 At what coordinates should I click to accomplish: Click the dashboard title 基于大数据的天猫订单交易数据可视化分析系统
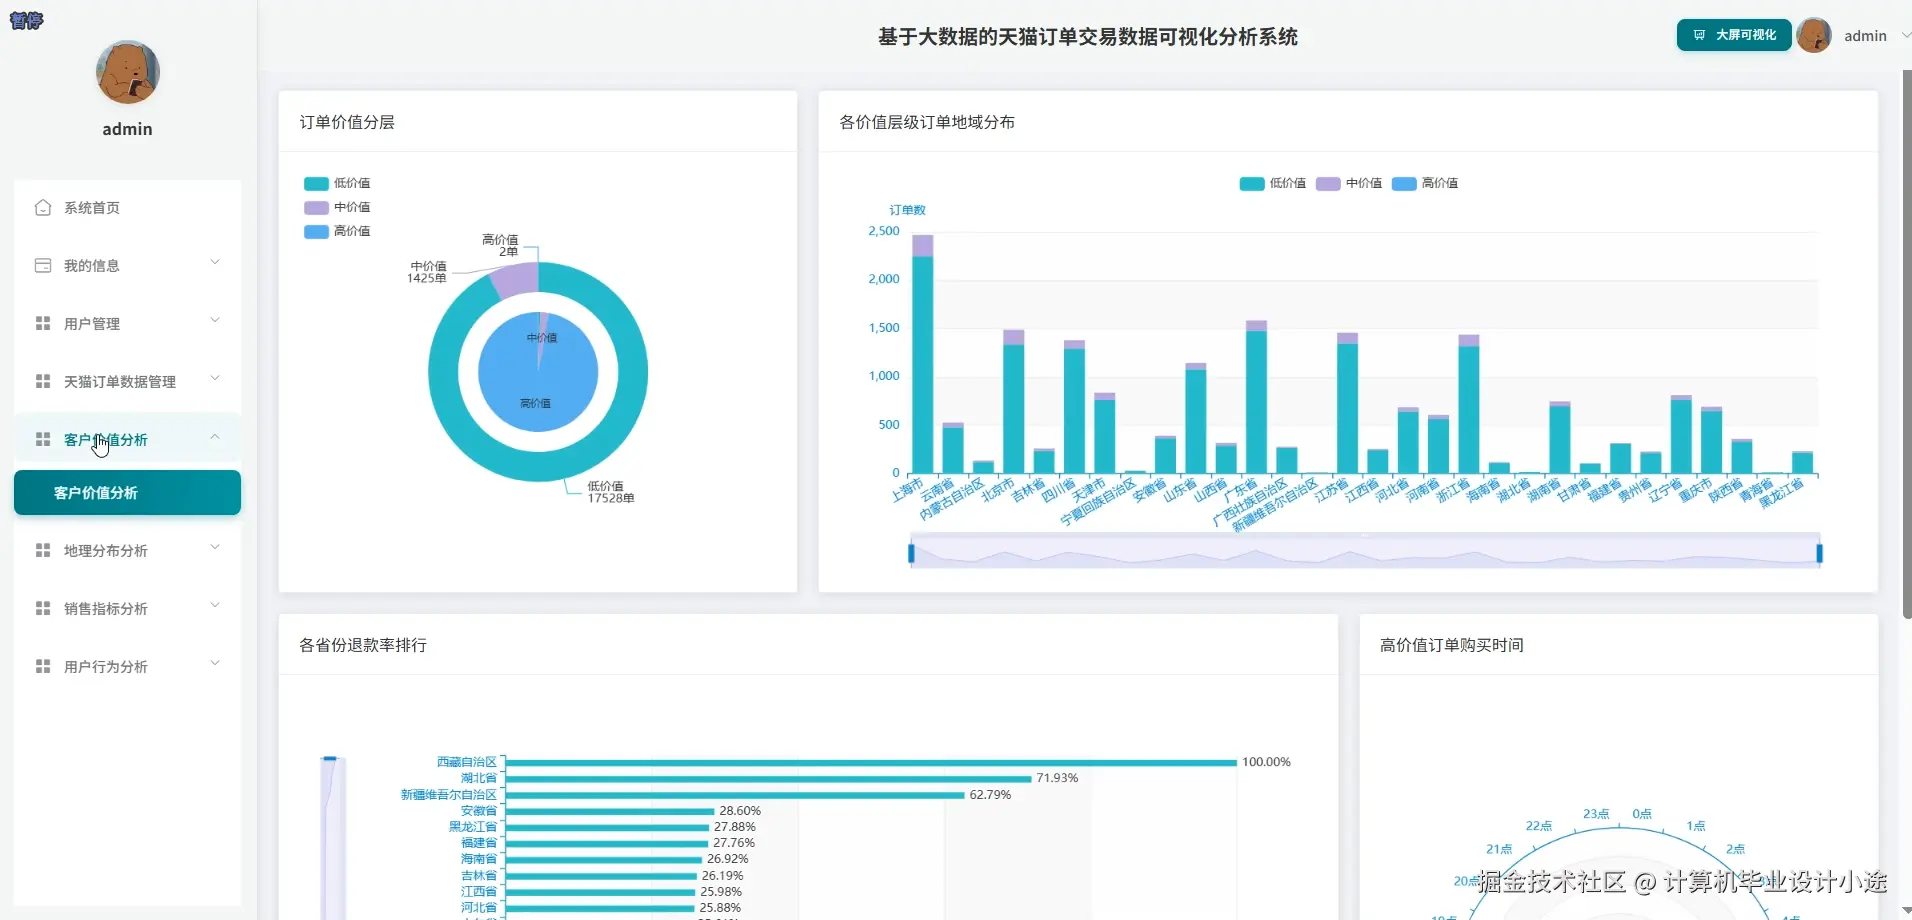click(x=1088, y=37)
